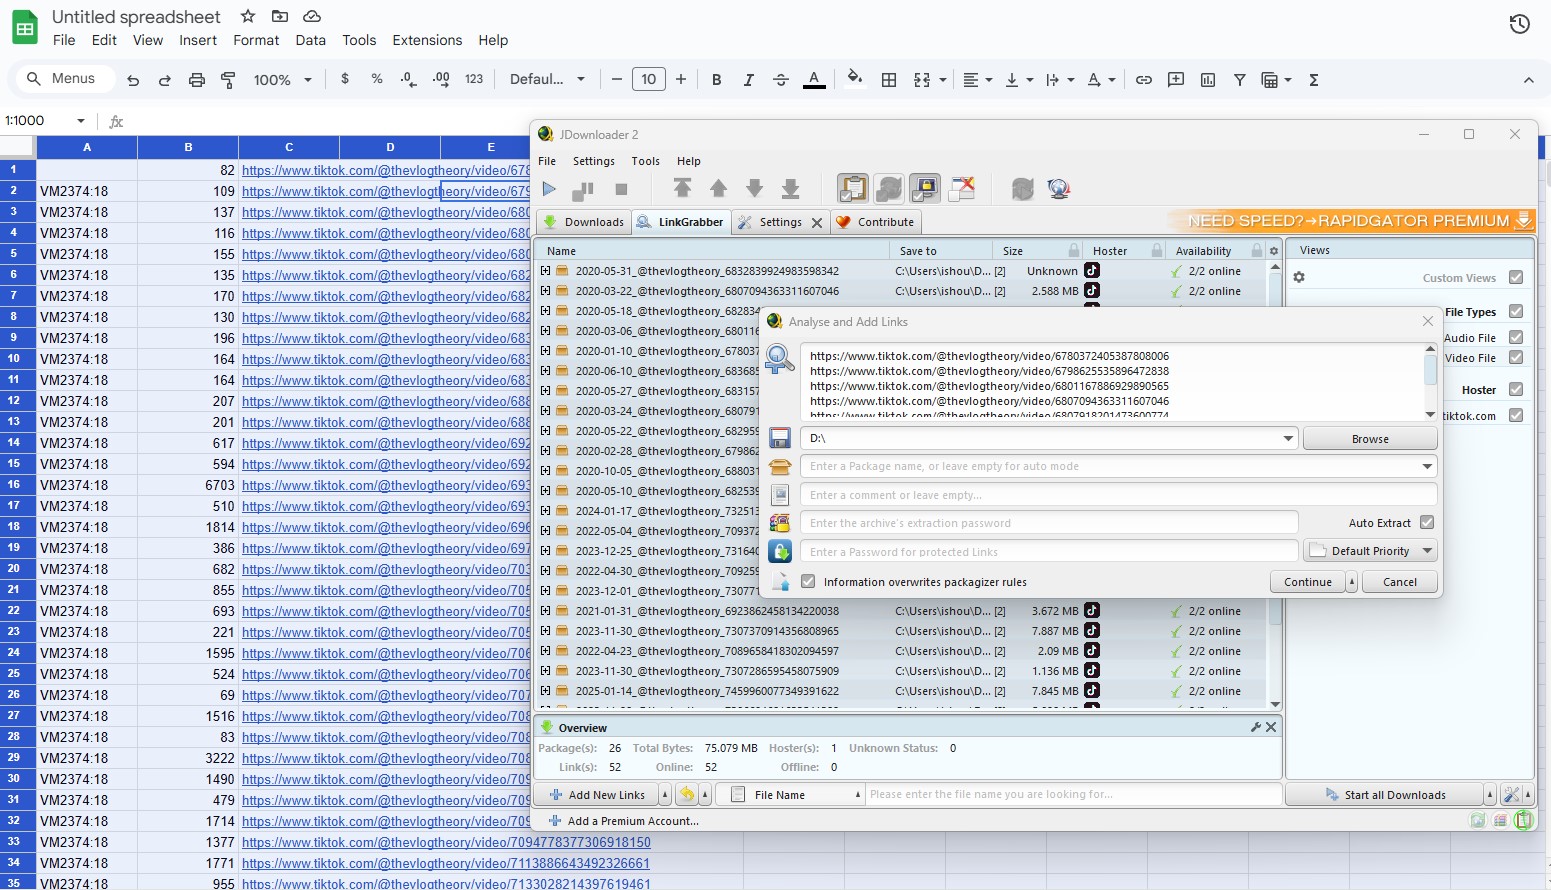Open the Extensions menu in Sheets
The width and height of the screenshot is (1551, 890).
(x=427, y=40)
